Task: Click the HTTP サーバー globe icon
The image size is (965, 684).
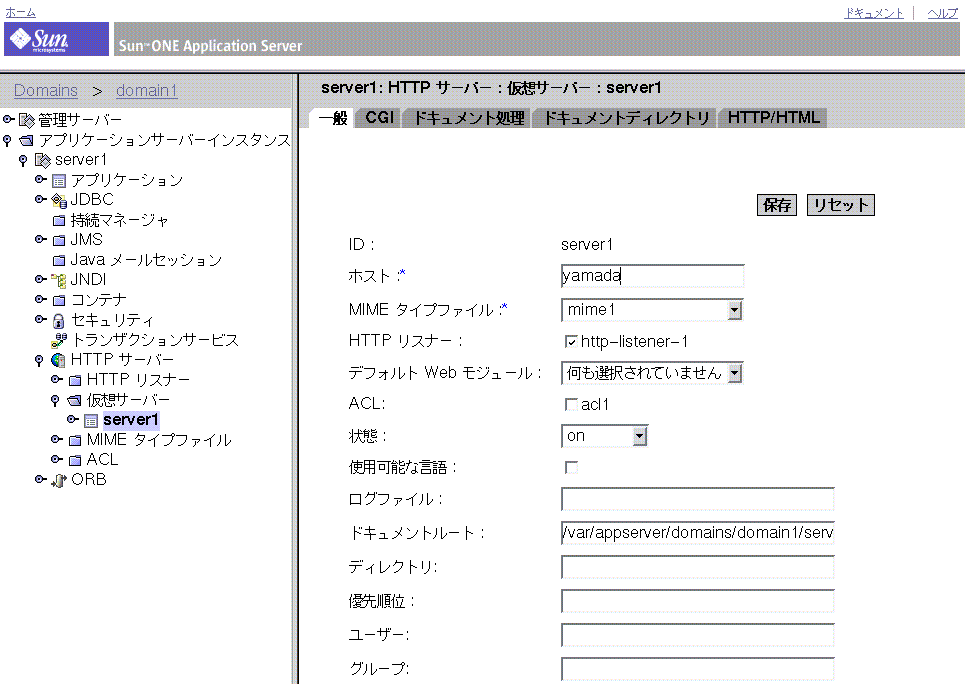Action: tap(58, 360)
